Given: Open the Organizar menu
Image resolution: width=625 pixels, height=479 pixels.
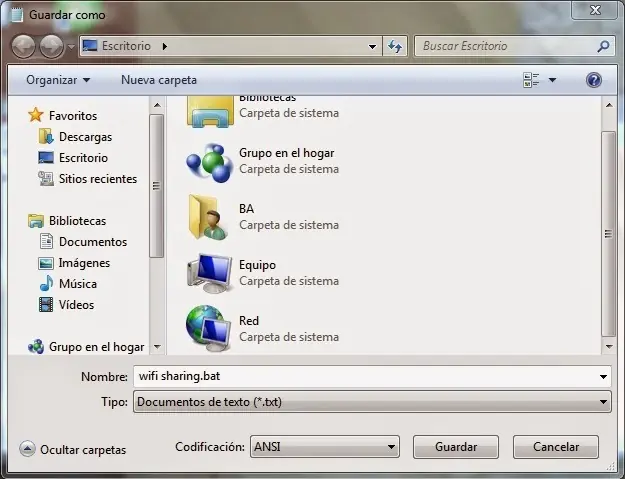Looking at the screenshot, I should tap(58, 80).
